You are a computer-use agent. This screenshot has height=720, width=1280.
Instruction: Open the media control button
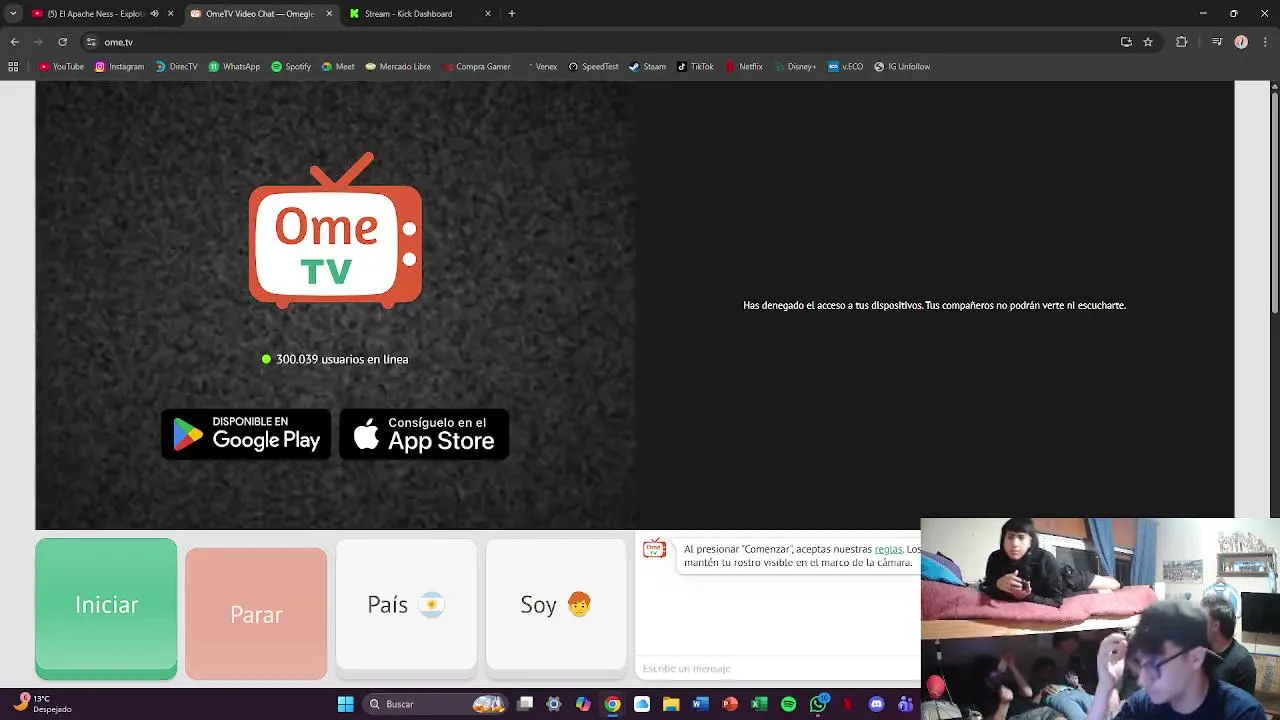click(1217, 42)
